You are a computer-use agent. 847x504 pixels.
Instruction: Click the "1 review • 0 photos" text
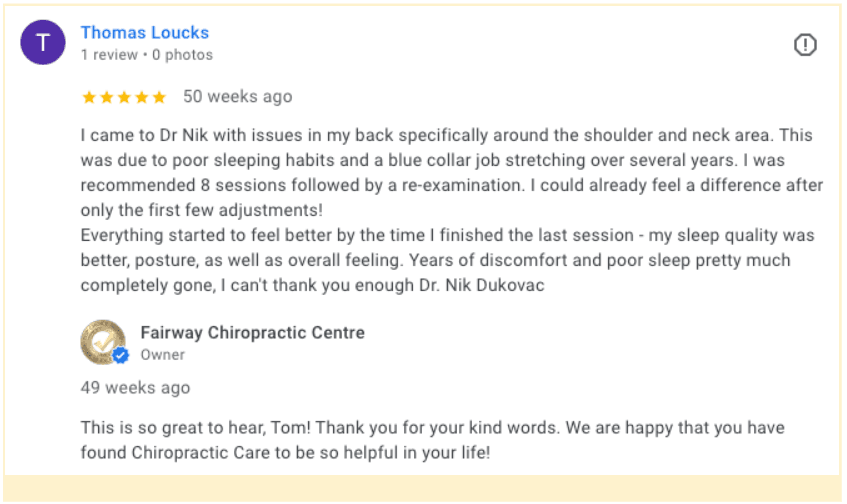146,55
